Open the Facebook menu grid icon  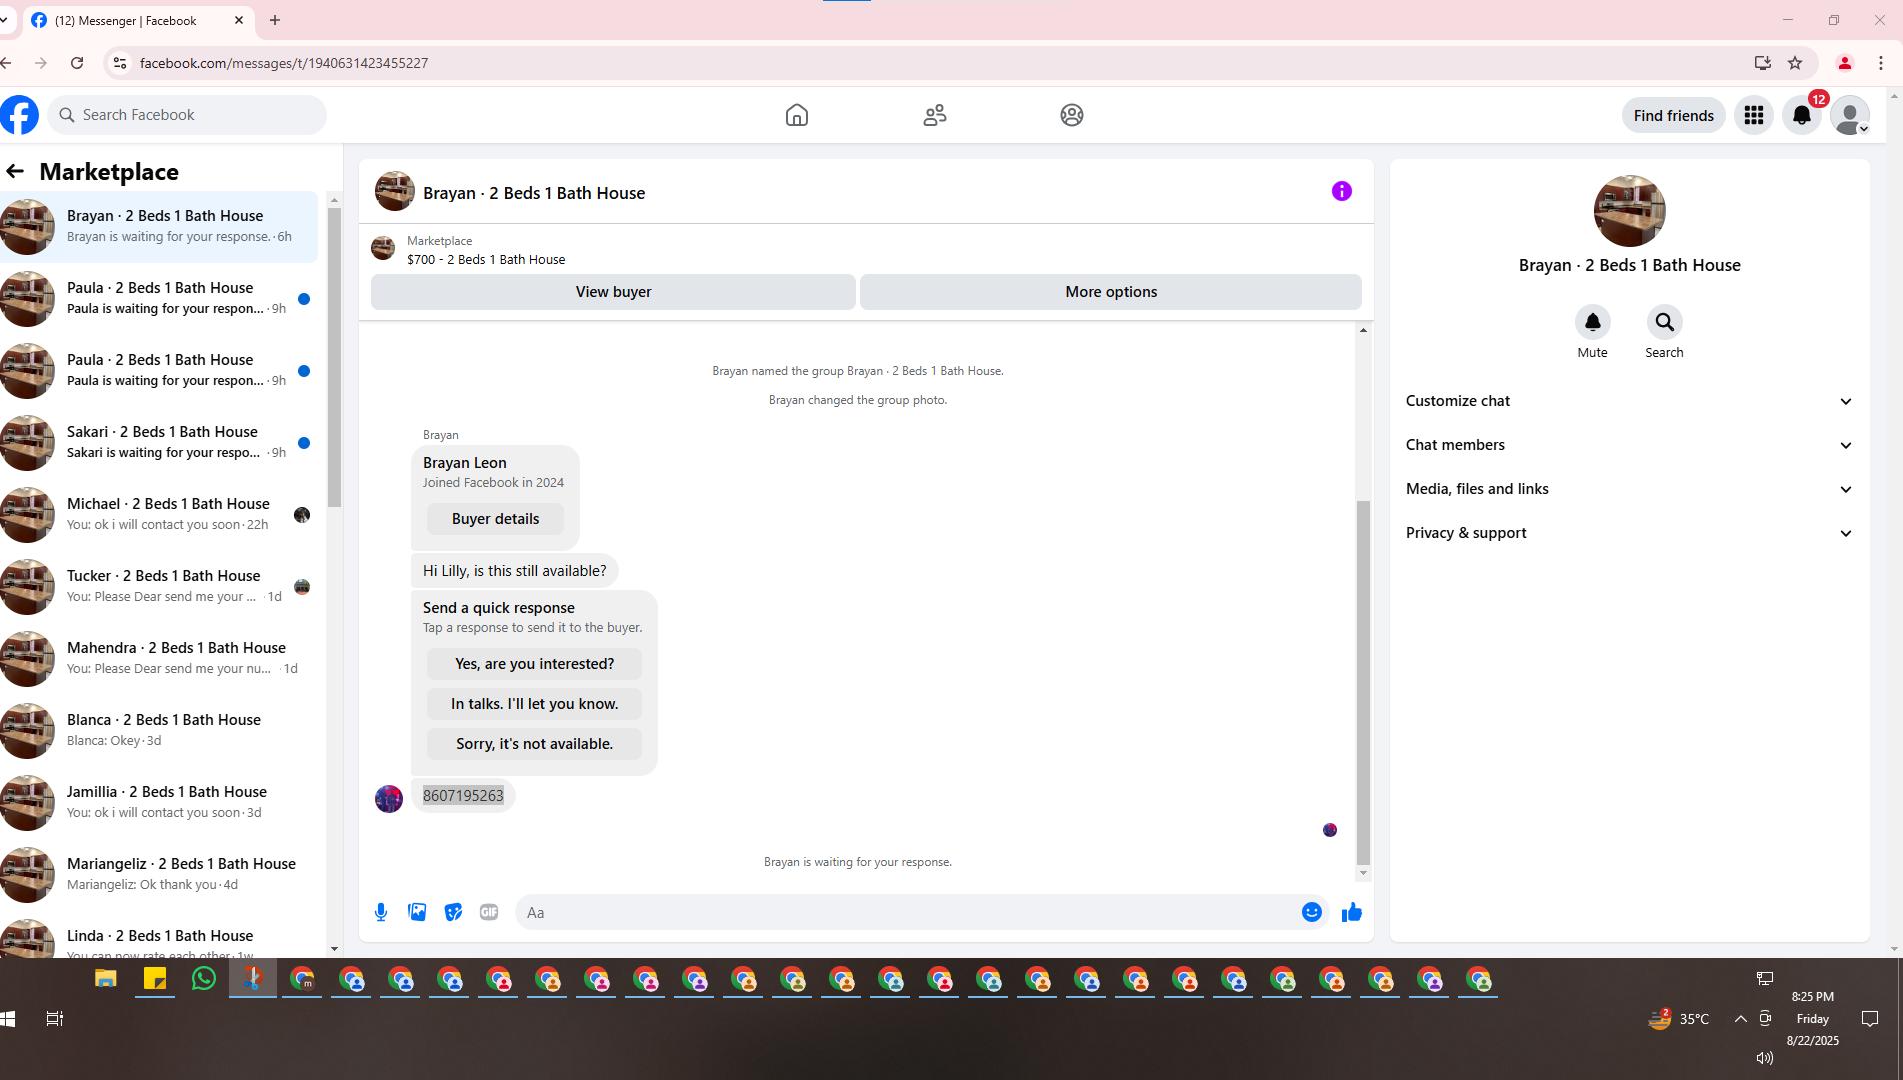1754,115
